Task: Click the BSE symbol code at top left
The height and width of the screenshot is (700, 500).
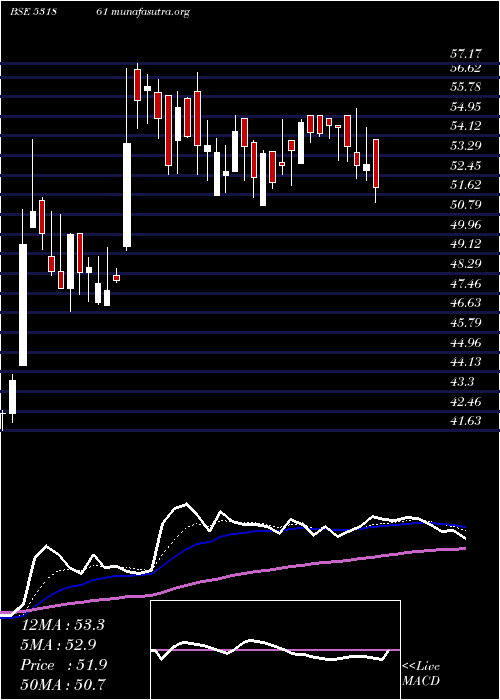Action: click(33, 12)
